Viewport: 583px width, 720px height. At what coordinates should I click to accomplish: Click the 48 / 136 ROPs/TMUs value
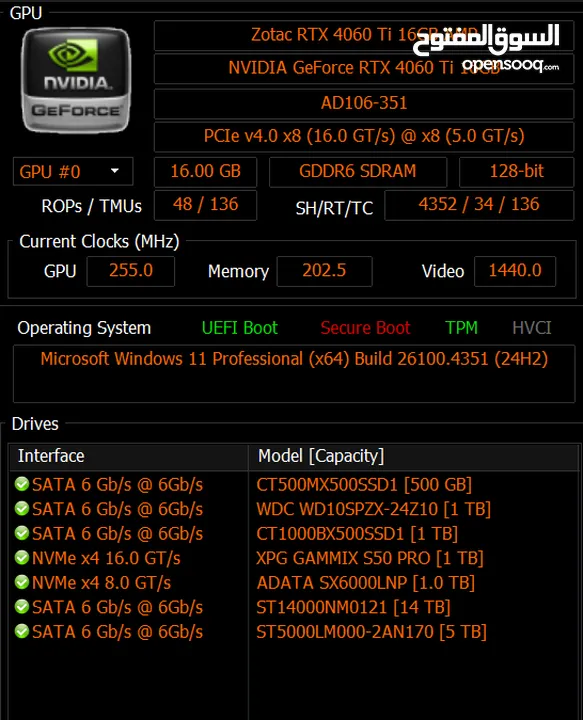click(x=205, y=205)
